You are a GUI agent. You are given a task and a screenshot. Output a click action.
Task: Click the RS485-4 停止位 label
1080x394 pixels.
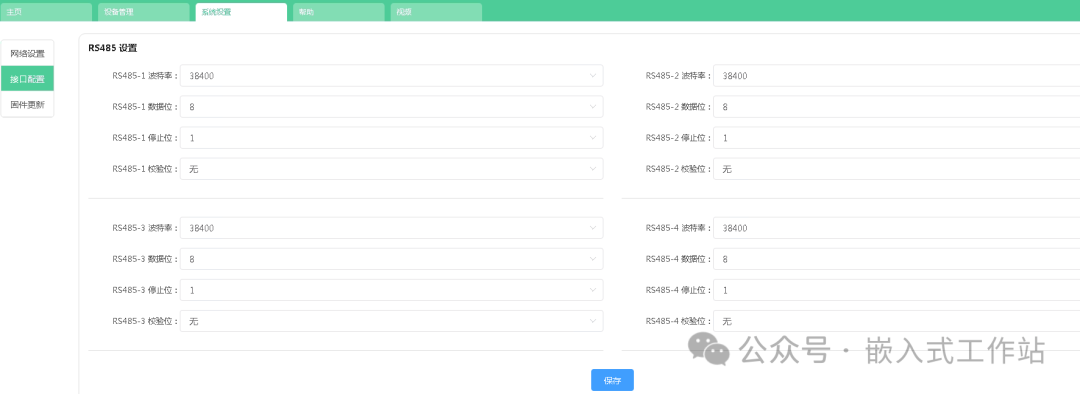tap(678, 290)
